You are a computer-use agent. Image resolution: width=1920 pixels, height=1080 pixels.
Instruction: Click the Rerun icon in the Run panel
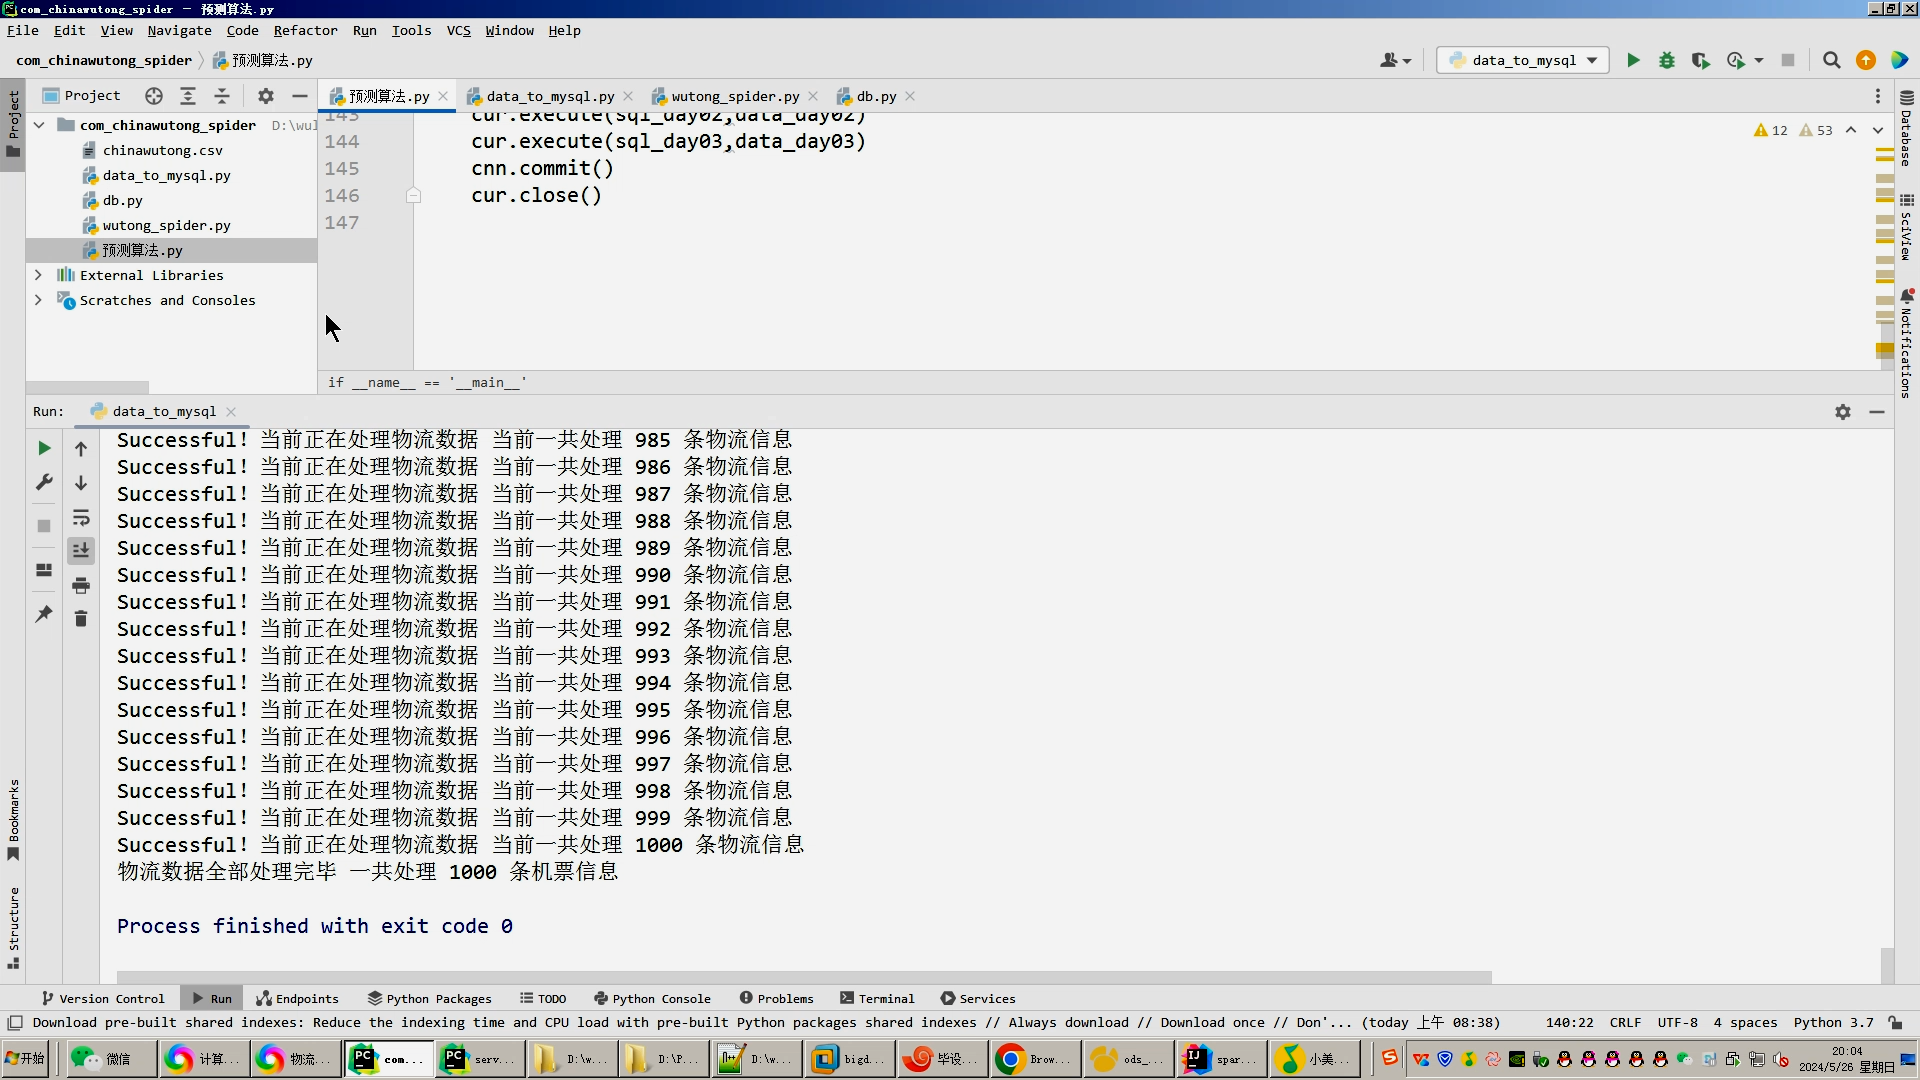point(44,449)
